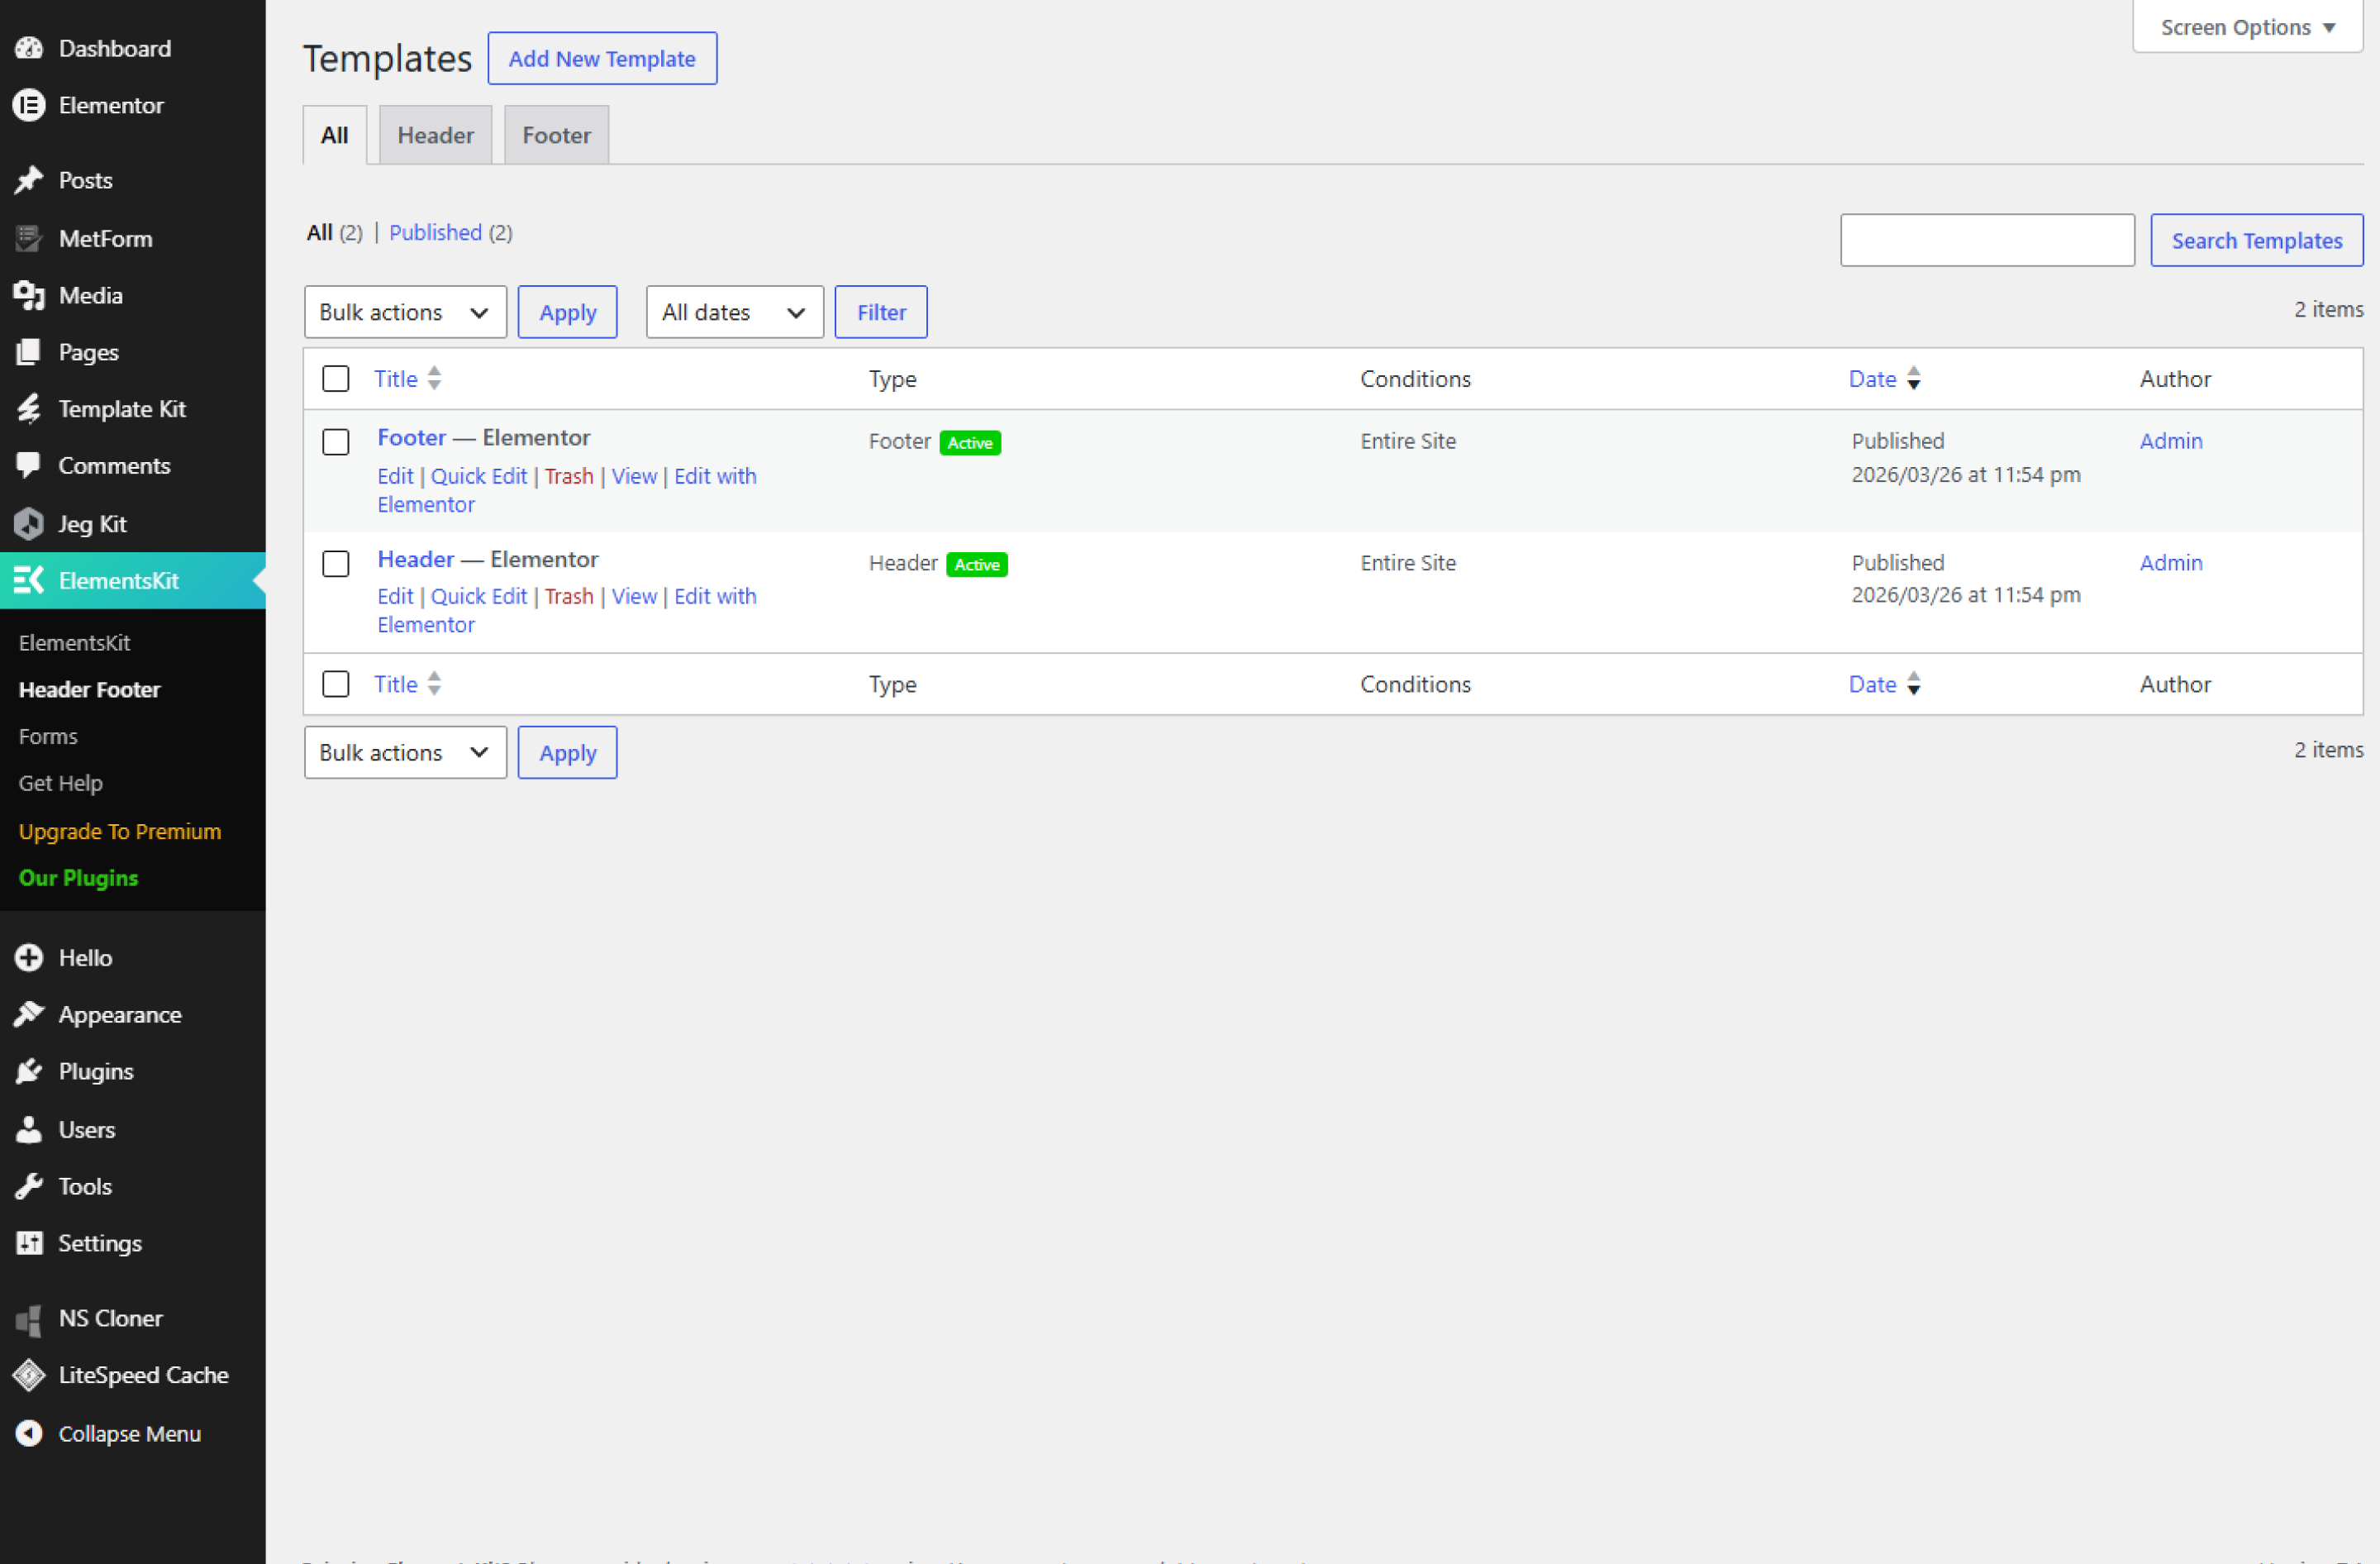
Task: Click the LiteSpeed Cache diamond icon
Action: (29, 1375)
